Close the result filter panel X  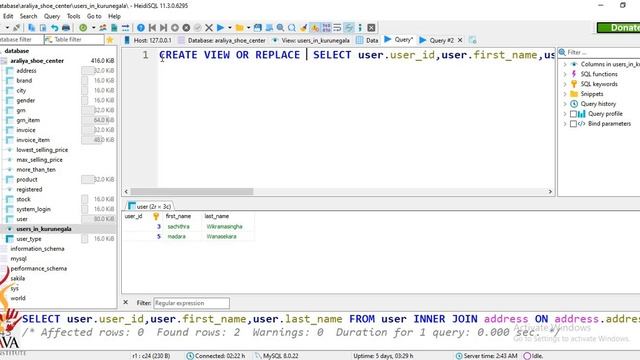tap(126, 302)
